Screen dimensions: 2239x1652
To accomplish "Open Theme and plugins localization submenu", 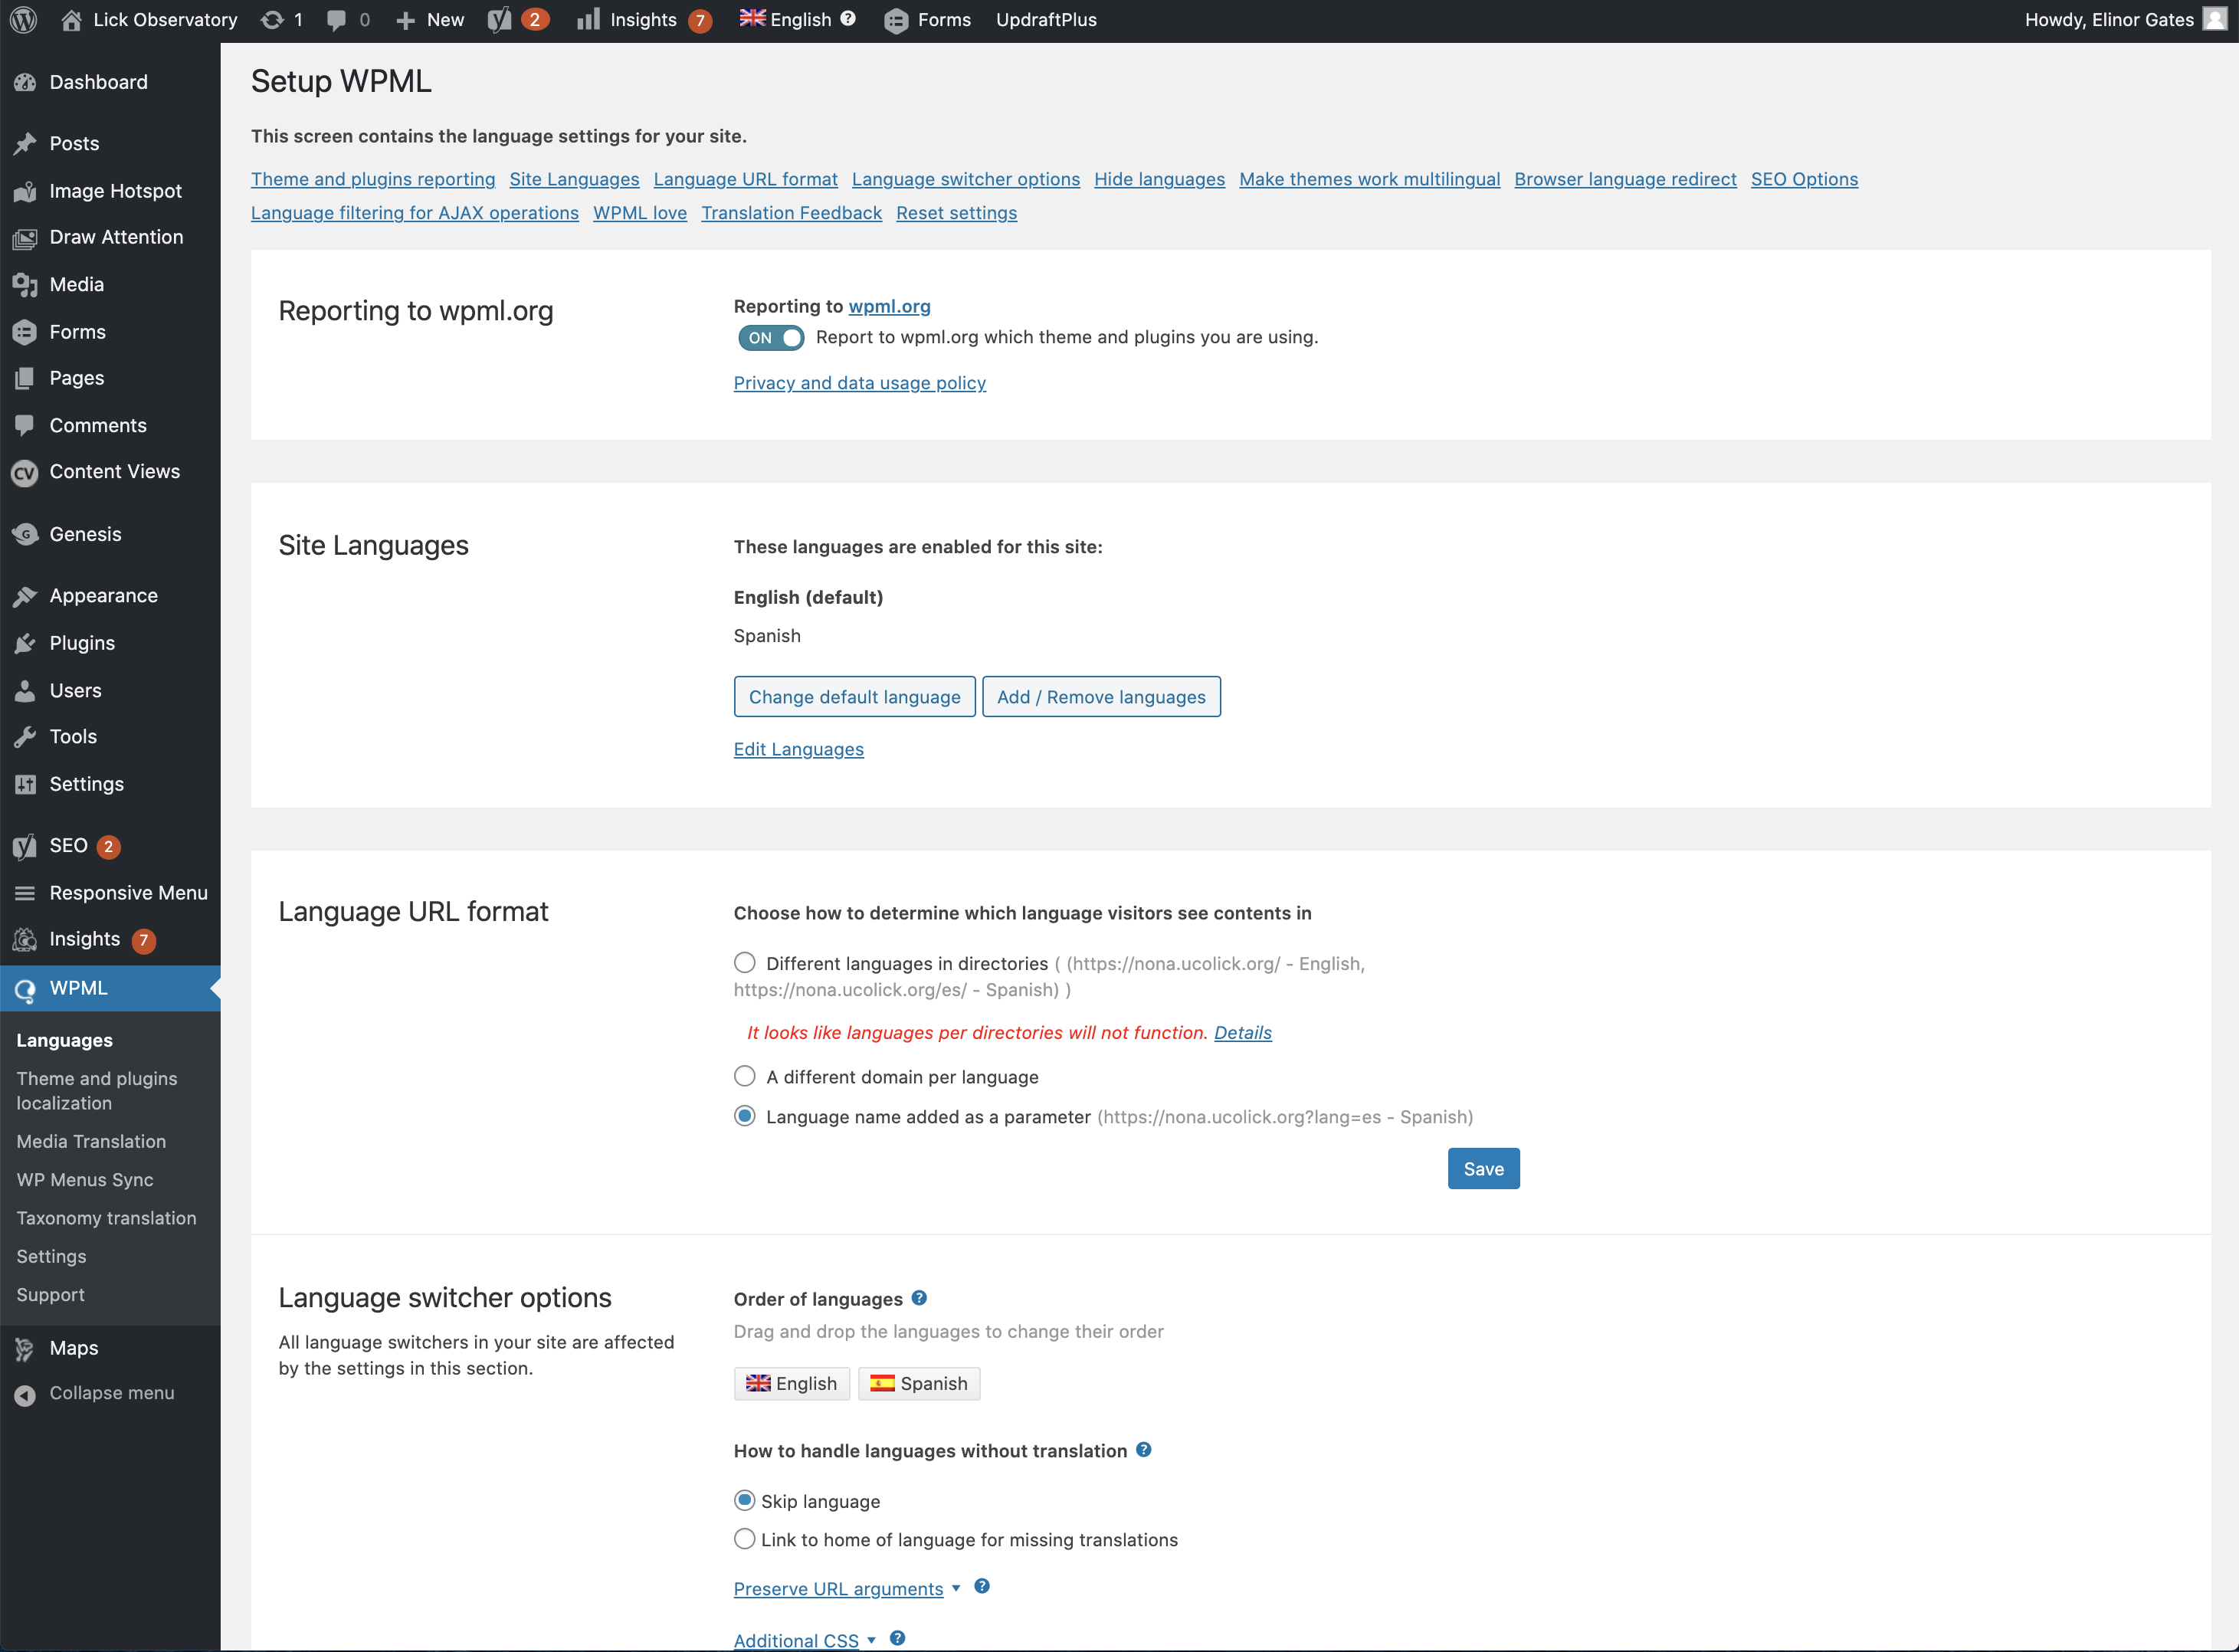I will [97, 1091].
